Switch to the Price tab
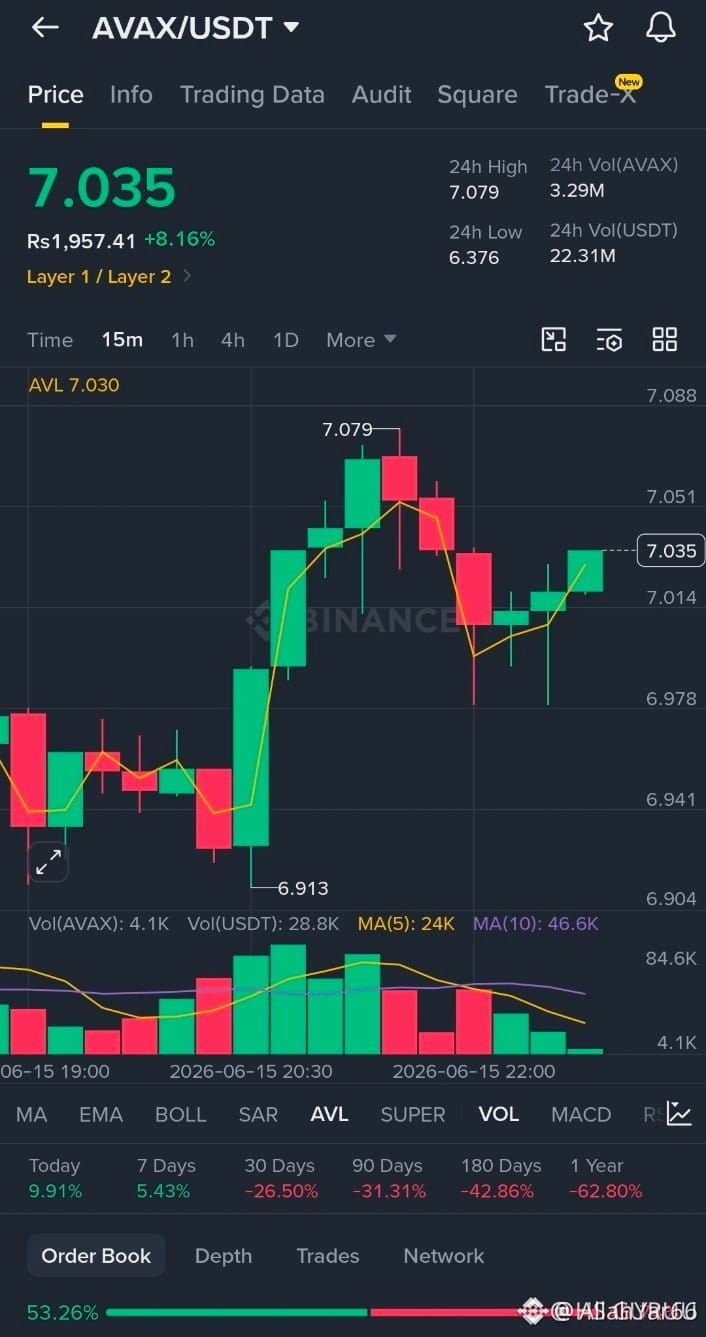The image size is (706, 1337). coord(55,95)
